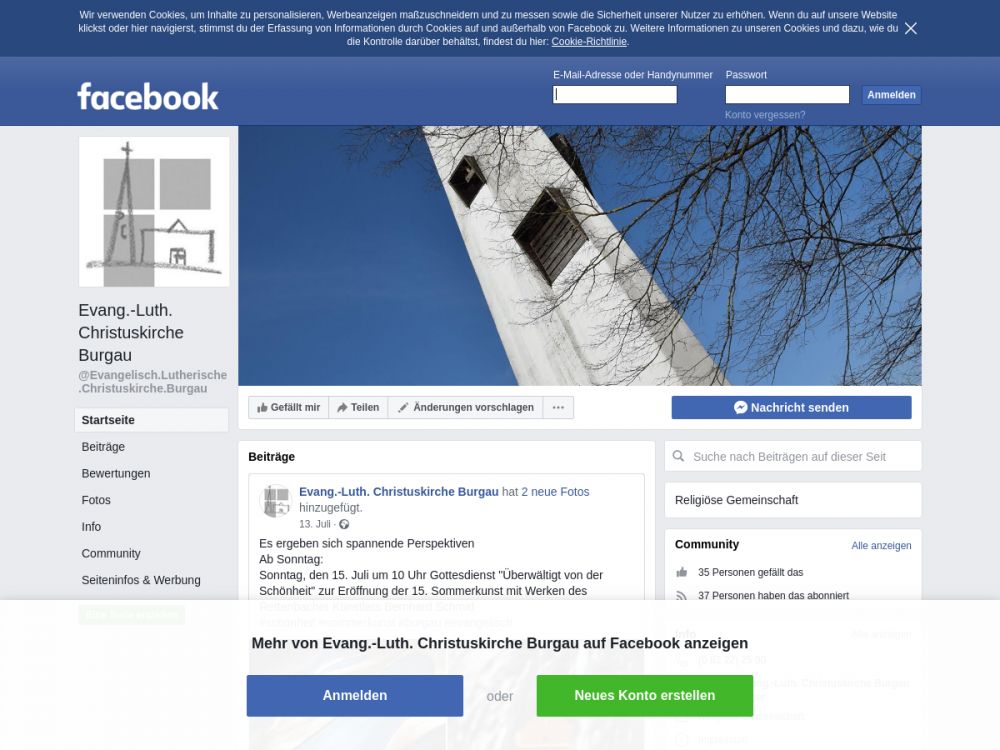Select Bewertungen in the sidebar
The width and height of the screenshot is (1000, 750).
click(x=116, y=473)
